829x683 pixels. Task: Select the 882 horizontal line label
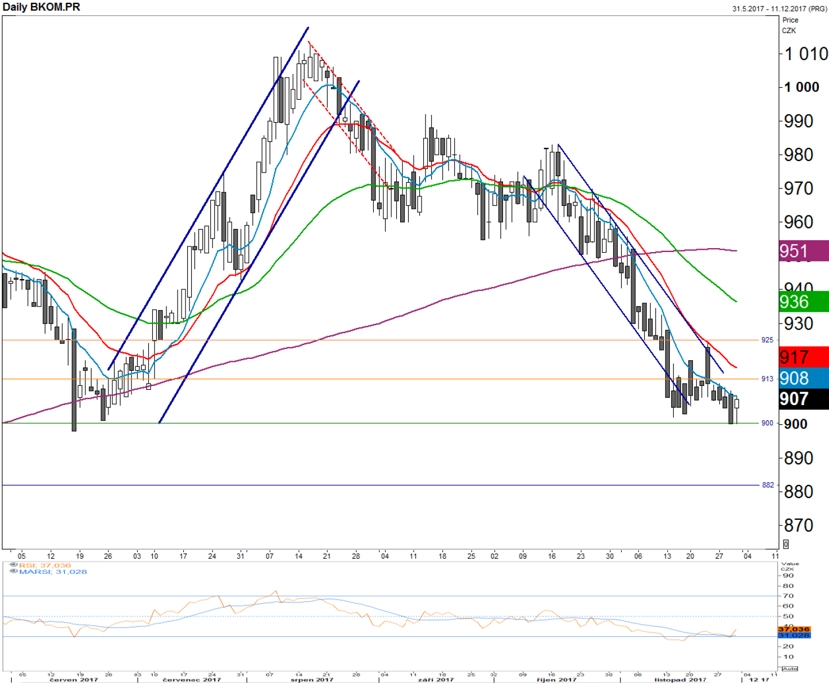[x=767, y=485]
